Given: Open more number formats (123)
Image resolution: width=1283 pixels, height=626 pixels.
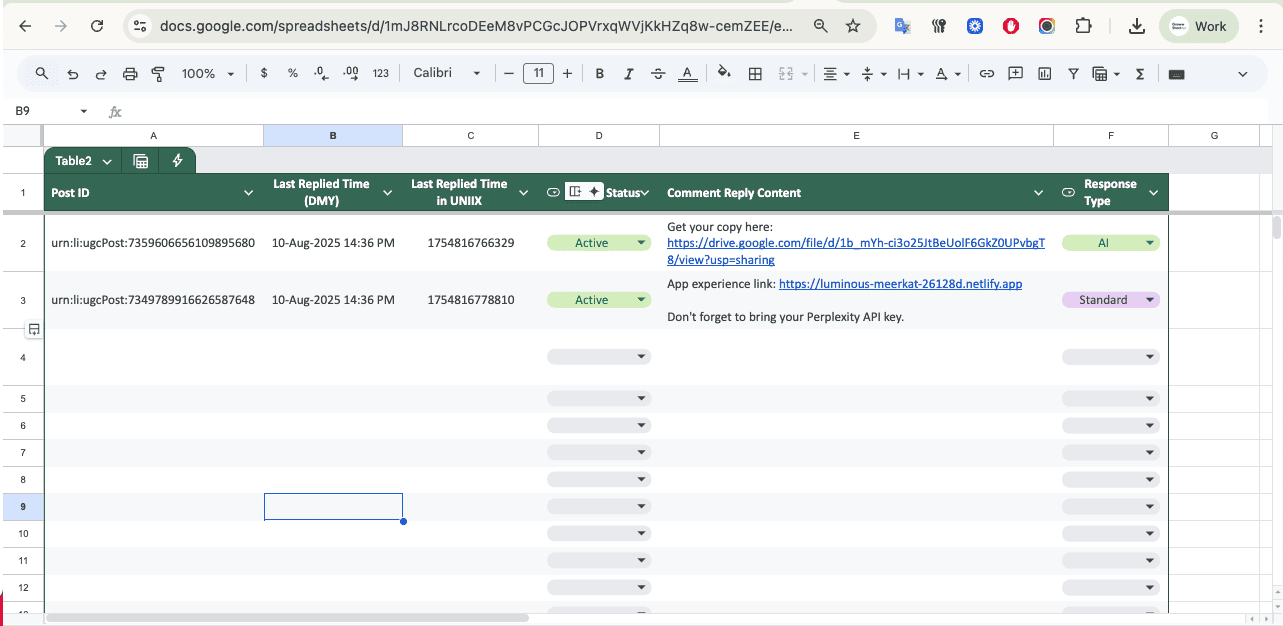Looking at the screenshot, I should pos(381,73).
